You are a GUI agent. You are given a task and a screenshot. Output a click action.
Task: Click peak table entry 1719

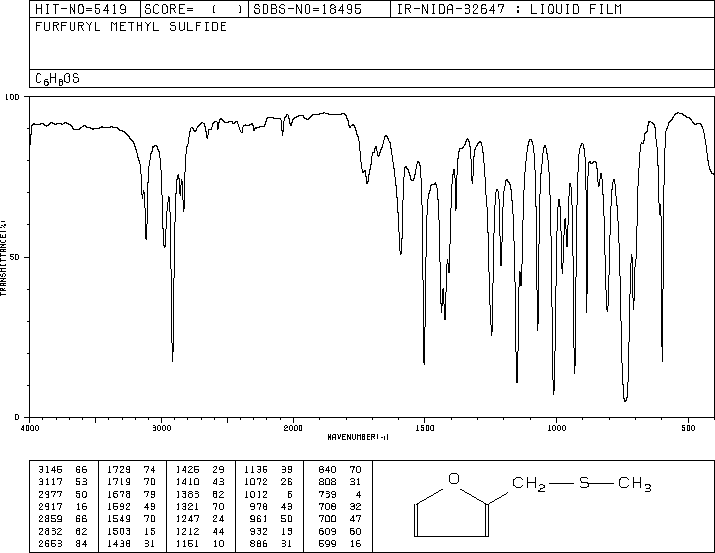tap(119, 482)
